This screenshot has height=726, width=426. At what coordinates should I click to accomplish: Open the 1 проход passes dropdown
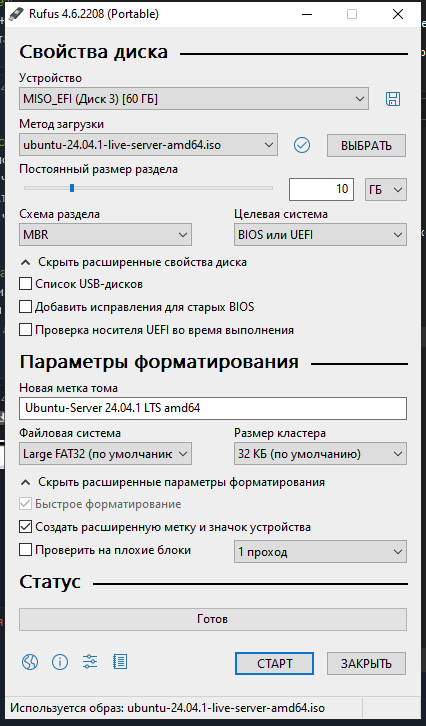tap(320, 552)
